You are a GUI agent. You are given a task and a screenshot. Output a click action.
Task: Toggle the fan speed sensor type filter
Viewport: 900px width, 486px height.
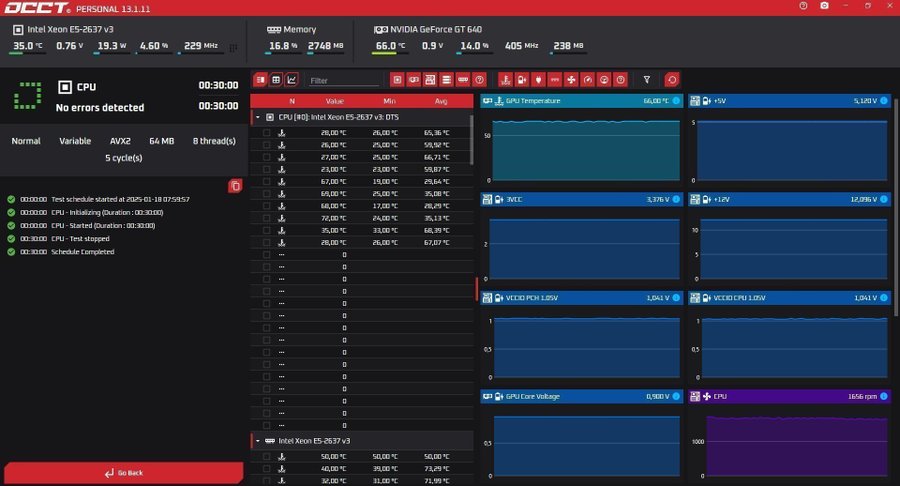[x=571, y=80]
